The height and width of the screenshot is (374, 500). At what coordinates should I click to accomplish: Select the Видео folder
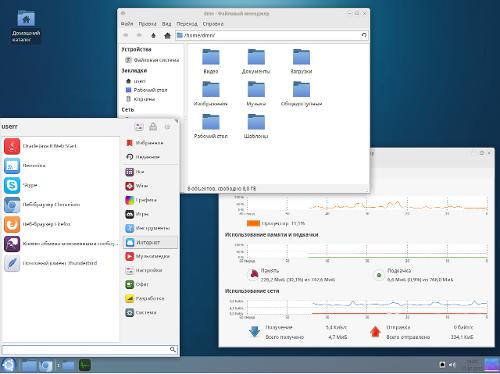click(x=211, y=61)
